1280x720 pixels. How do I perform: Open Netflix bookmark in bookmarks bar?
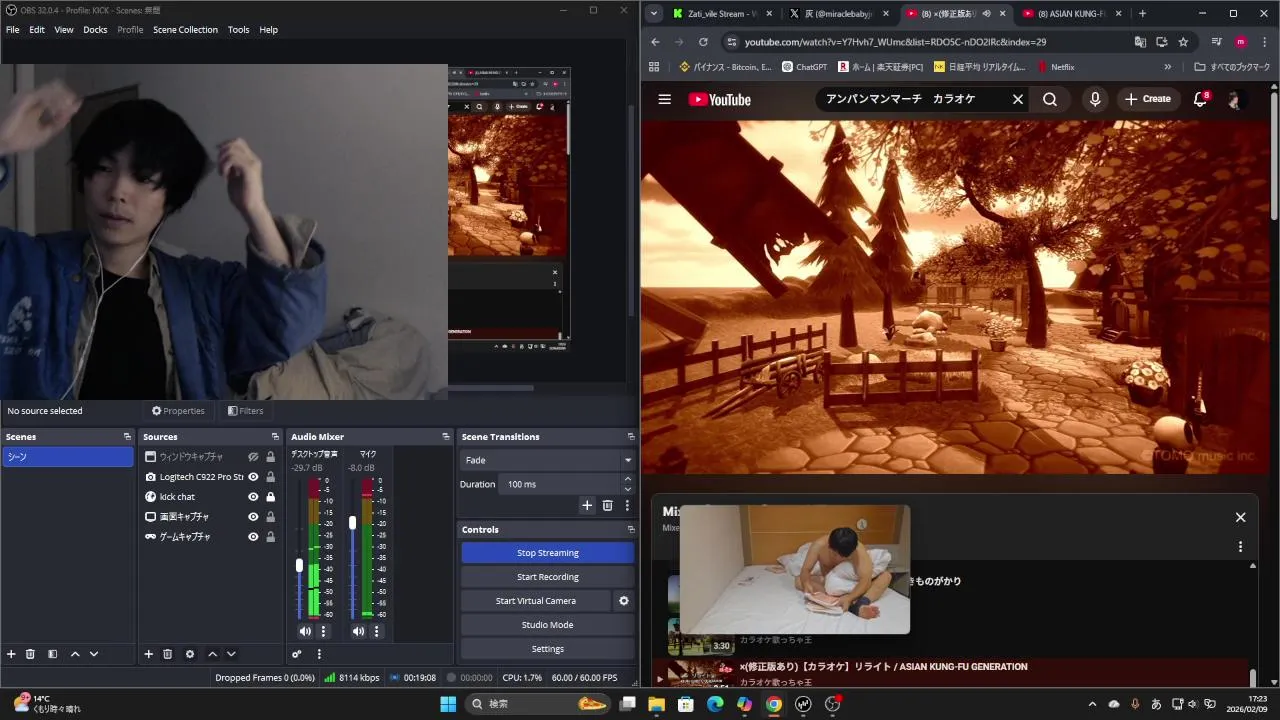(x=1056, y=67)
